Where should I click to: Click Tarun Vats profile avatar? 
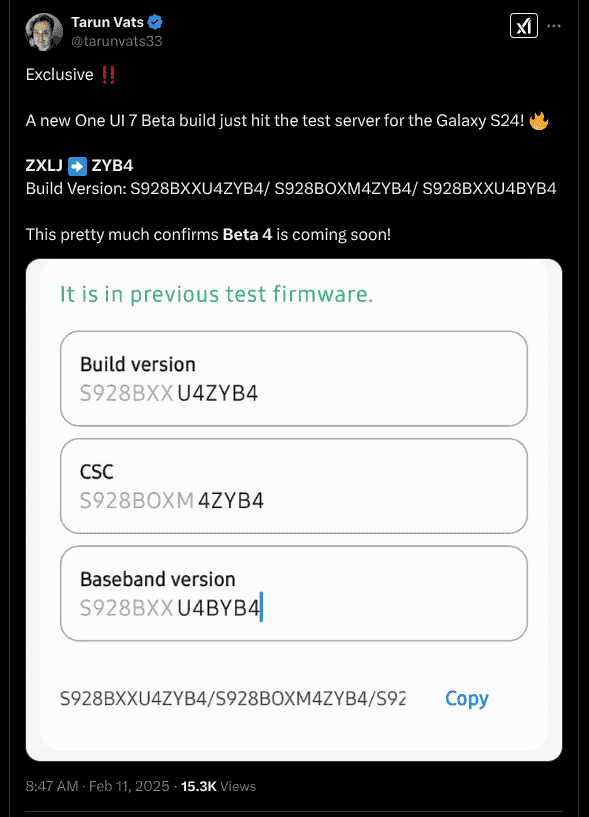coord(44,32)
